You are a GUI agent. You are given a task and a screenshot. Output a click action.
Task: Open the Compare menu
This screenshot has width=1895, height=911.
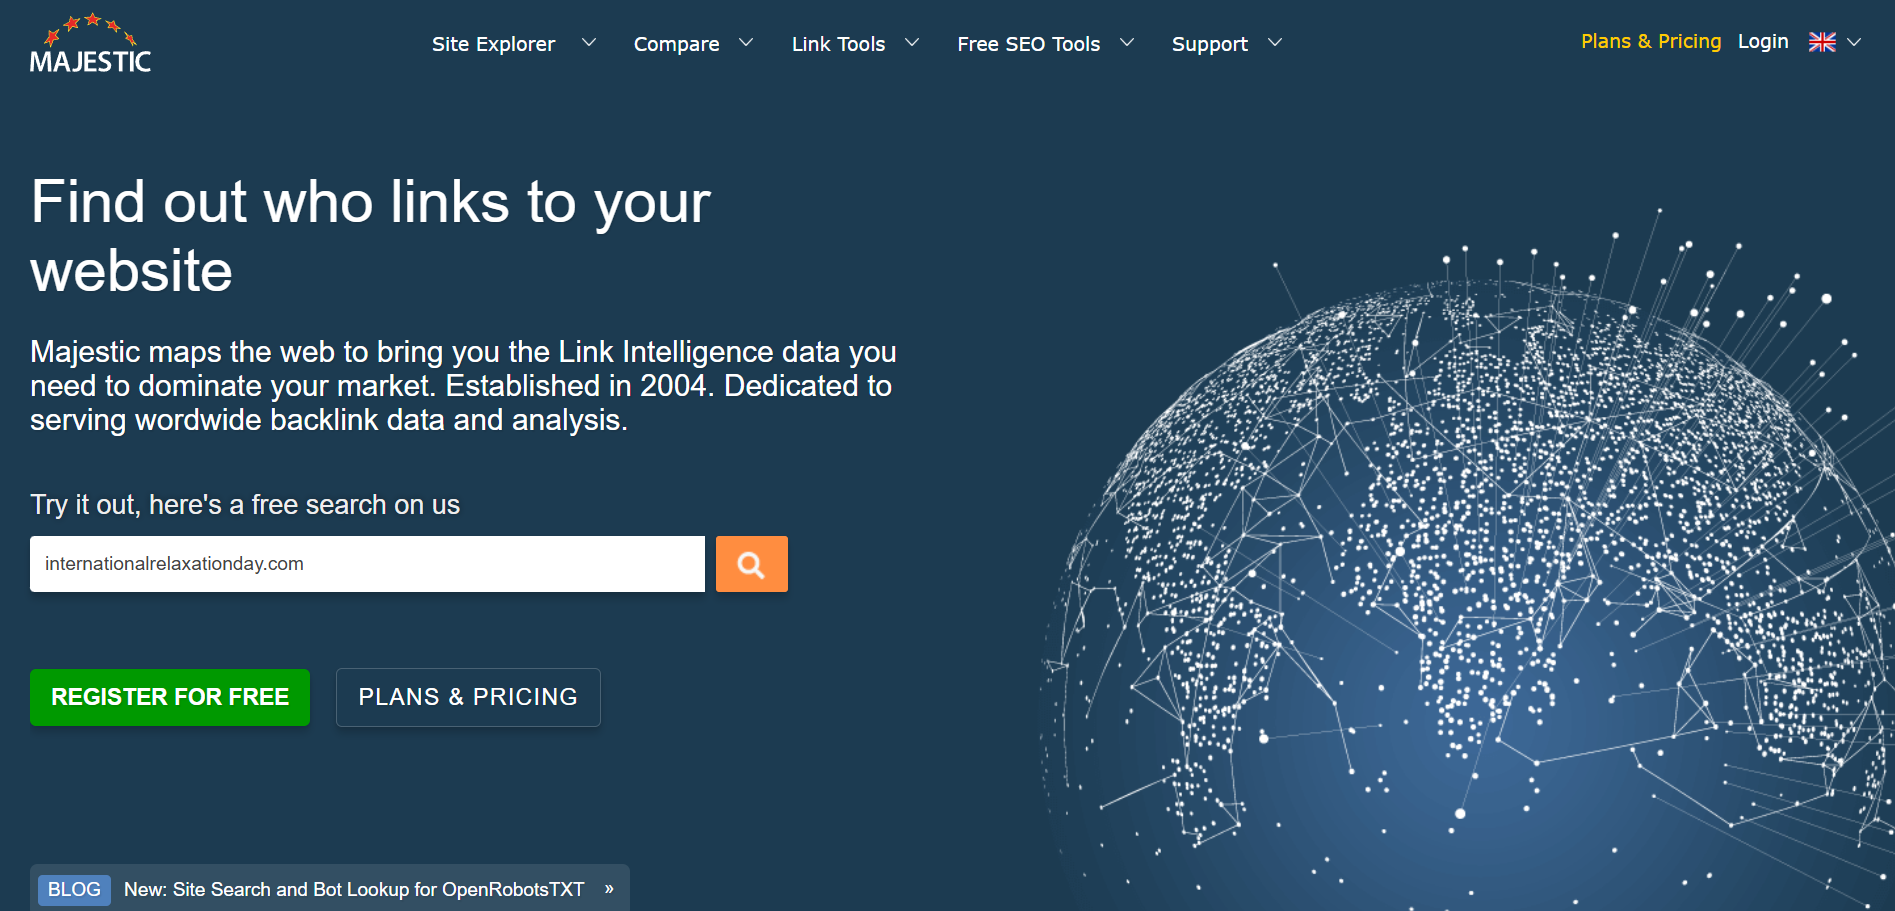tap(676, 44)
